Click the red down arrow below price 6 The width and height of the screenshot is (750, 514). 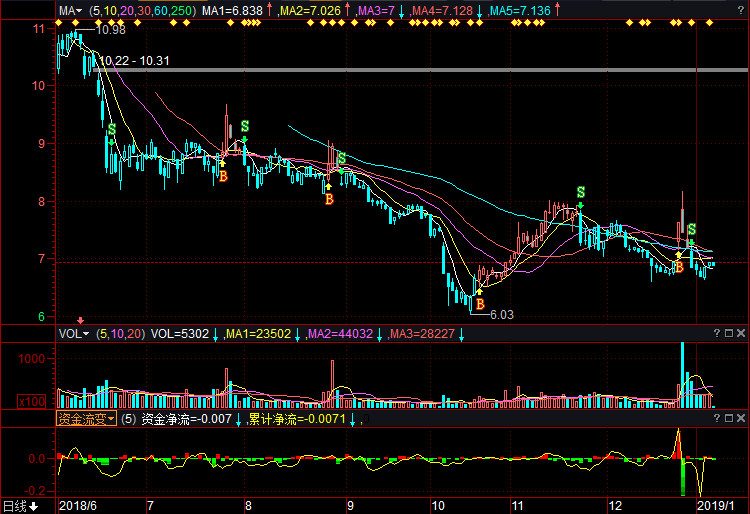click(80, 320)
